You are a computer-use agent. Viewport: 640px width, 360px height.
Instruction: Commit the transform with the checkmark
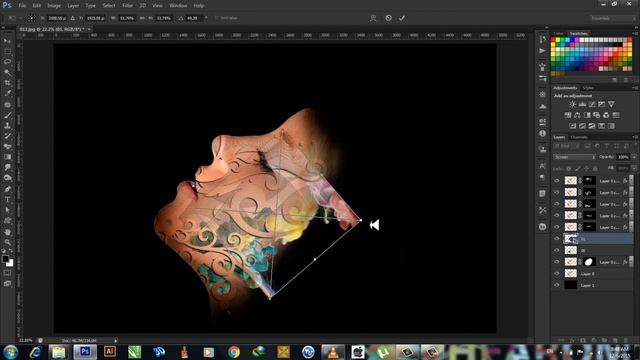402,18
